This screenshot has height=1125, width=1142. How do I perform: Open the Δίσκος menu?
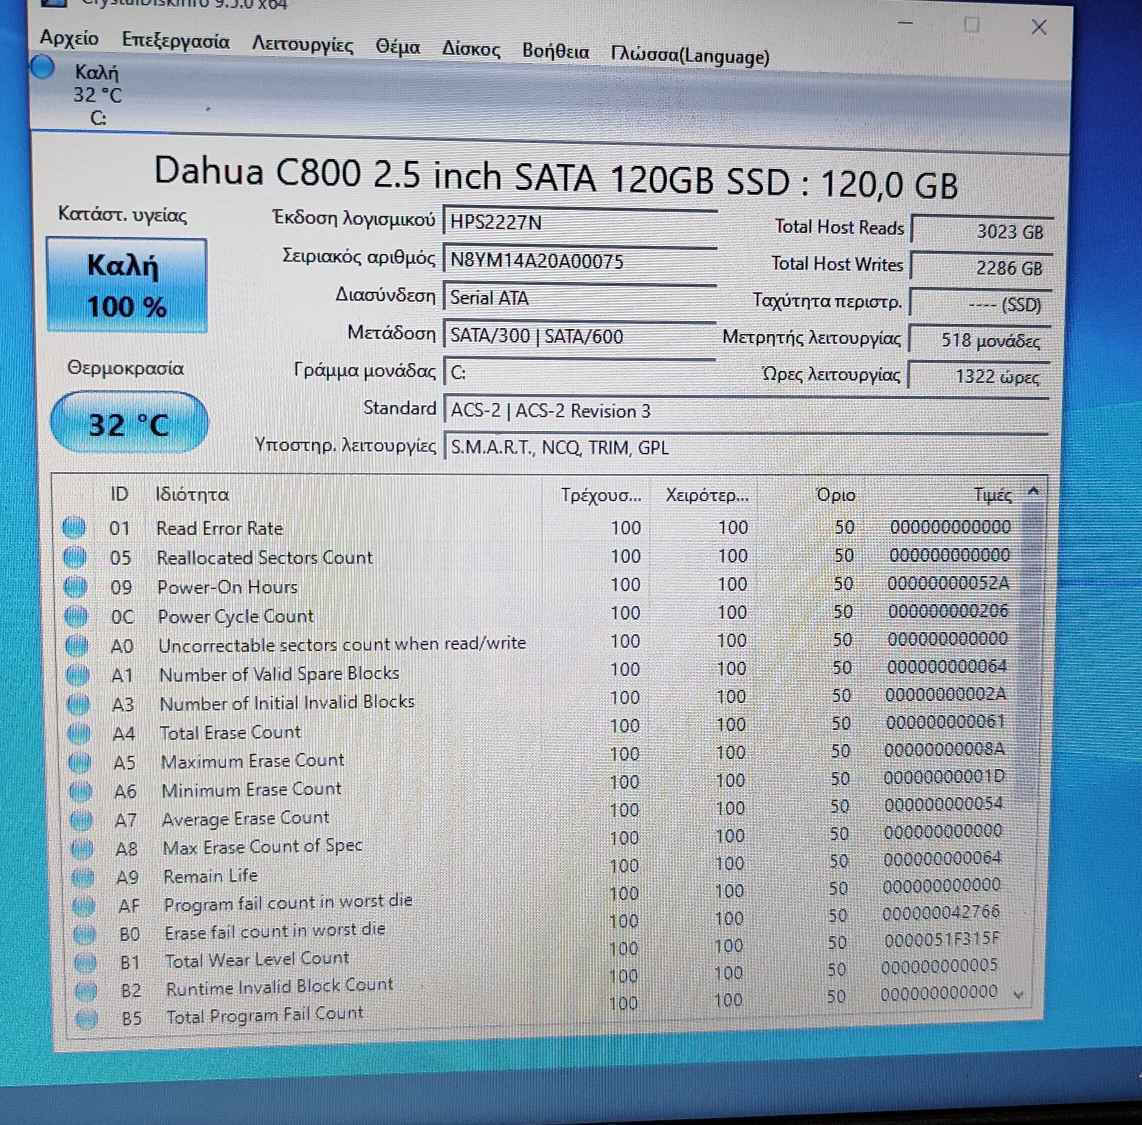471,50
